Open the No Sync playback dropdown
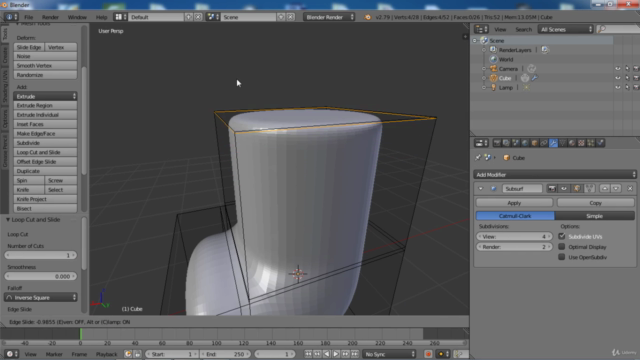This screenshot has height=360, width=640. [389, 354]
